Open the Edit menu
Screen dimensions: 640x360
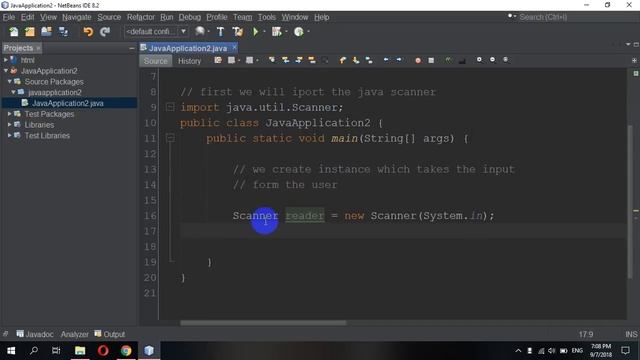(x=27, y=17)
